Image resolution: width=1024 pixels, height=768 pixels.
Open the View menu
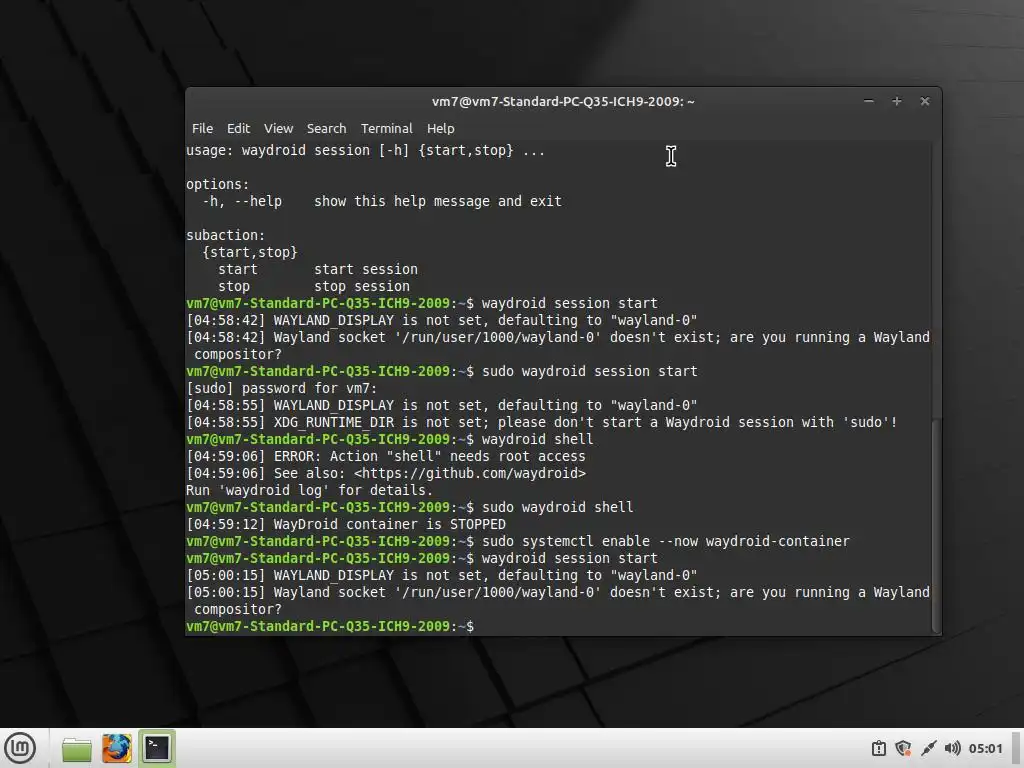coord(278,129)
